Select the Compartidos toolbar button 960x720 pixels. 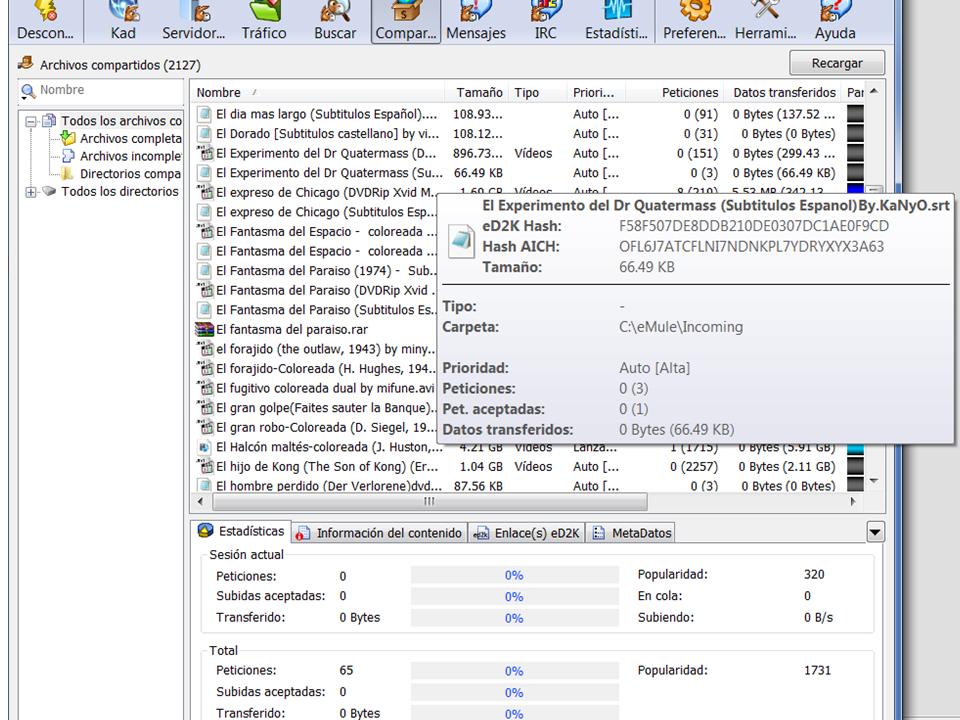[x=406, y=21]
